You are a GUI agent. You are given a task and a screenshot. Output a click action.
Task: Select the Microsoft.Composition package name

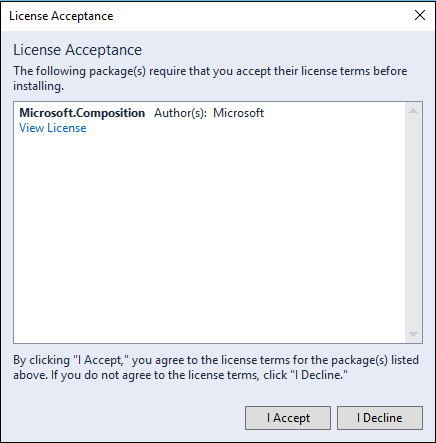[x=82, y=113]
